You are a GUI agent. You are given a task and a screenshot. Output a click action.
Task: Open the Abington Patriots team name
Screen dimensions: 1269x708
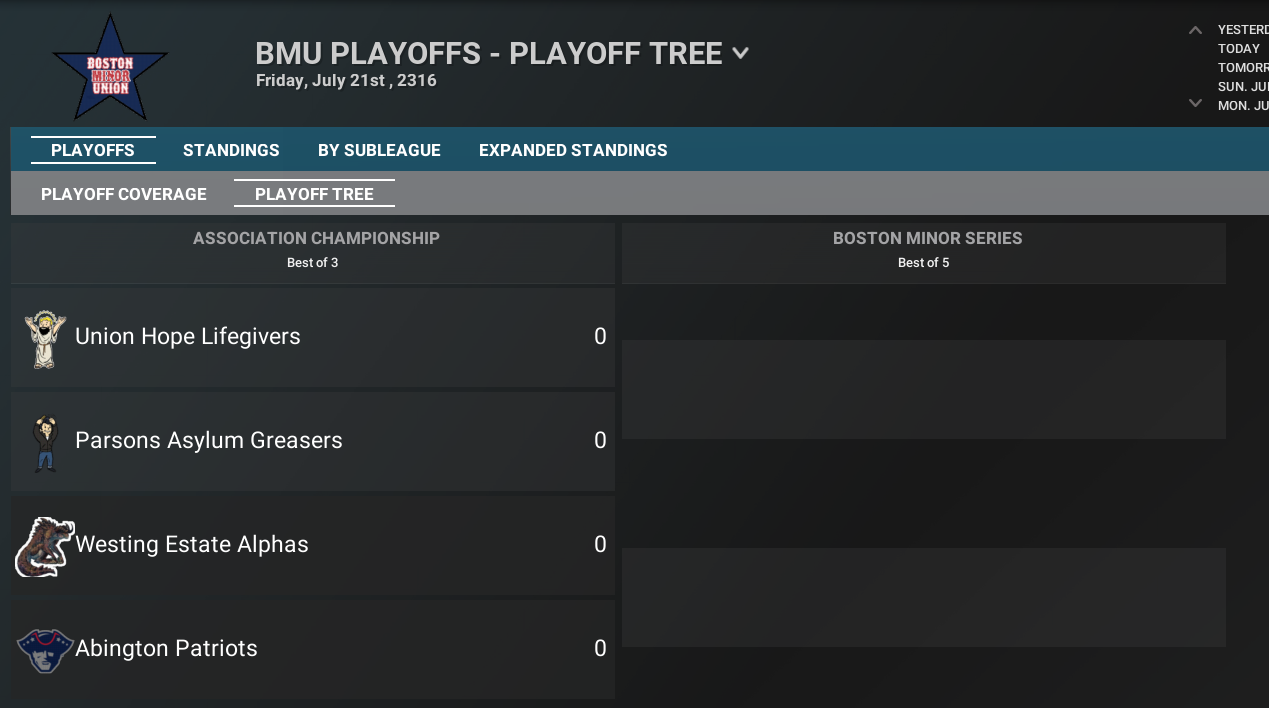pos(167,649)
